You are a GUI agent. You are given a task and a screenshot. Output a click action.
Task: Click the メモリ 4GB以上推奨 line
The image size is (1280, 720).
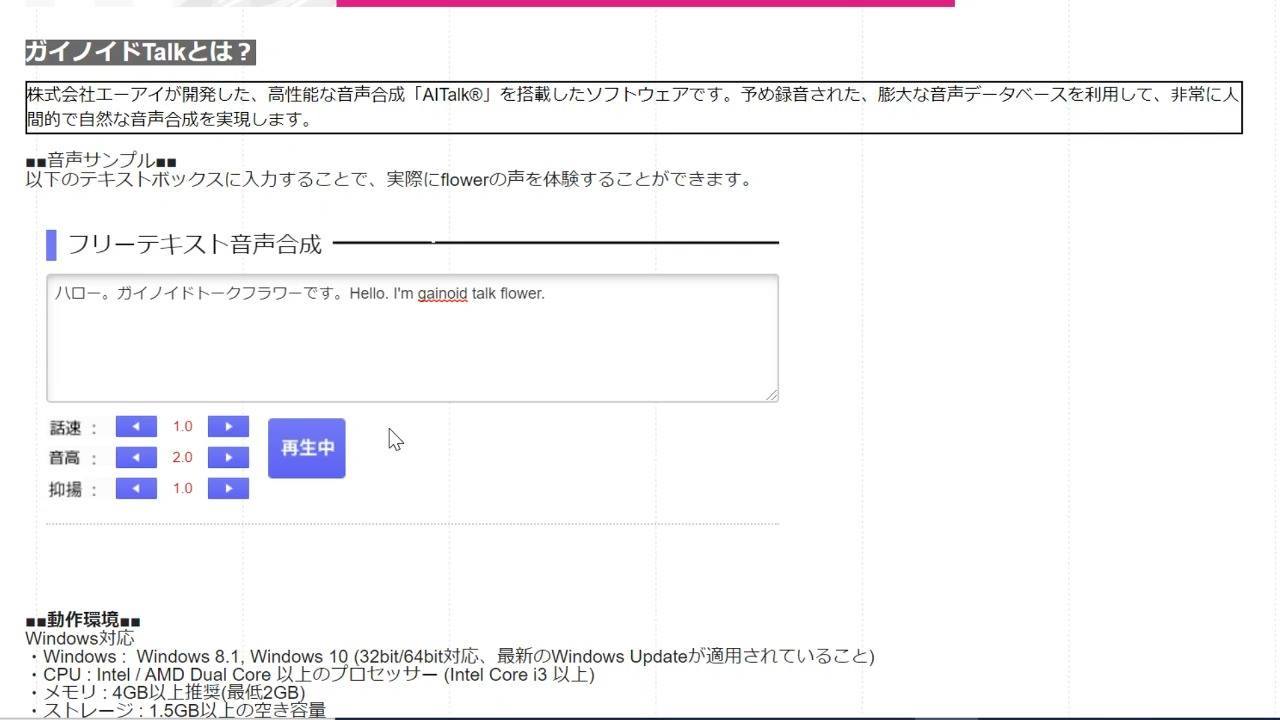[166, 692]
